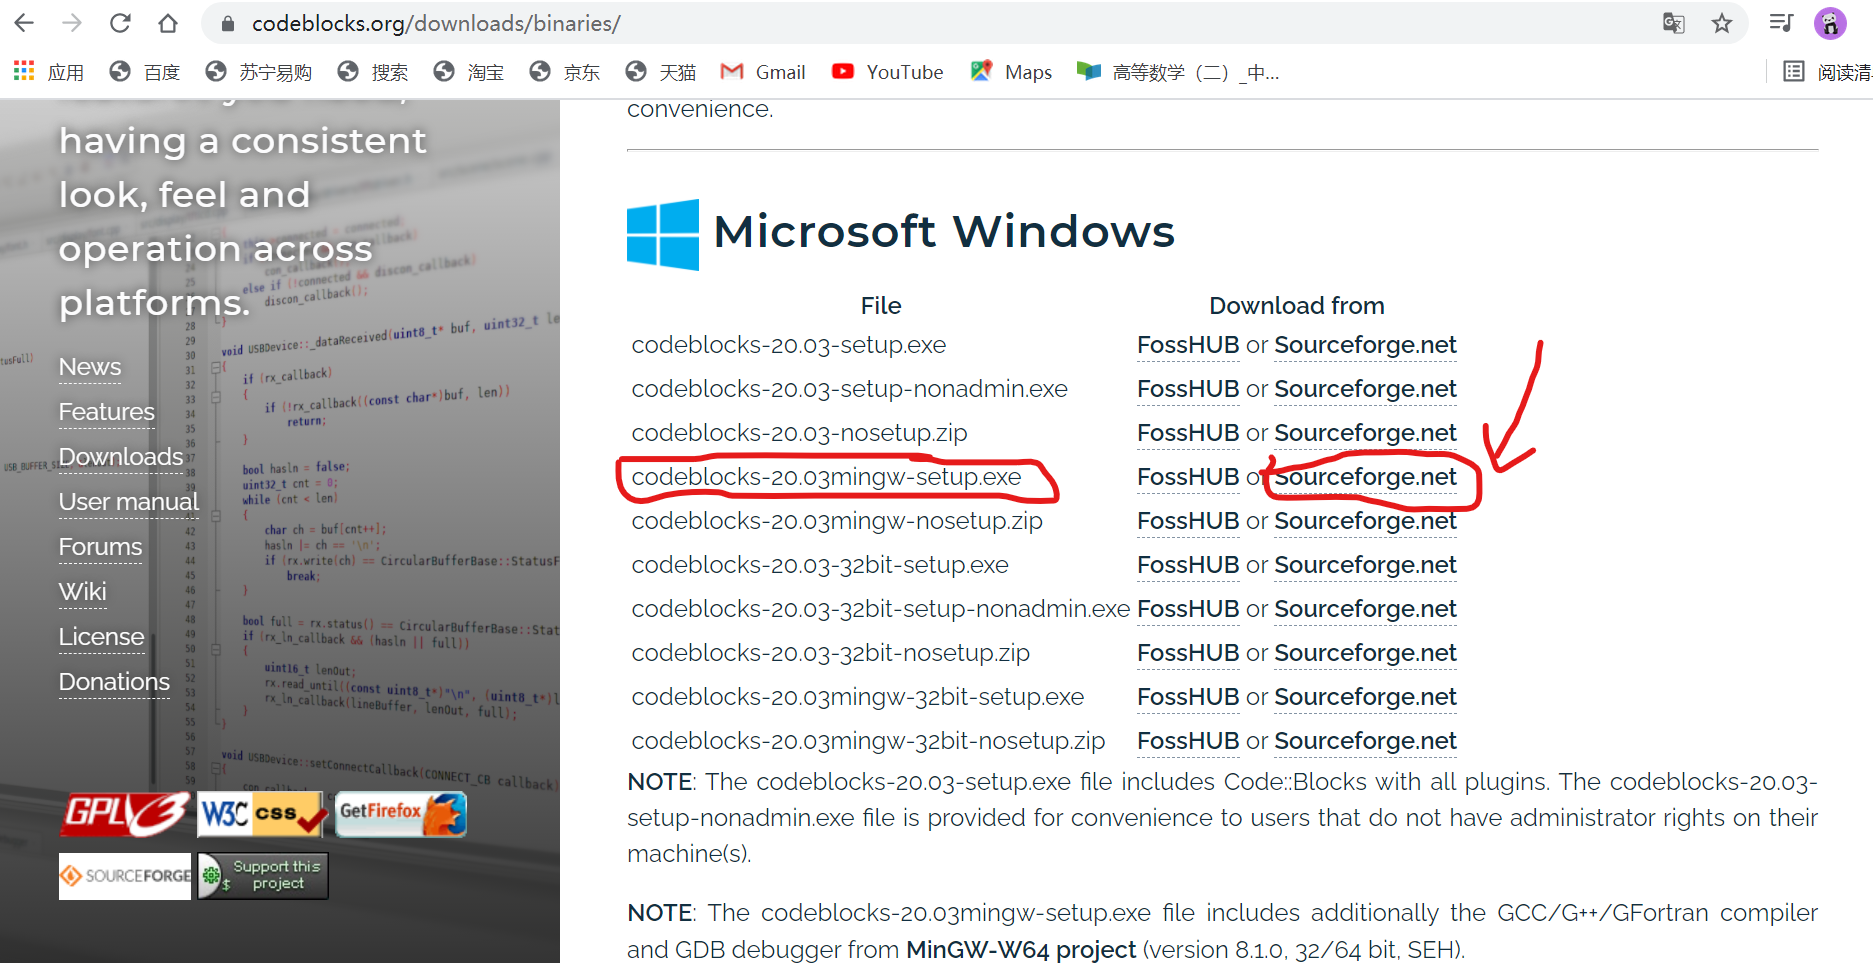The height and width of the screenshot is (963, 1873).
Task: Open the reading list icon
Action: pos(1794,72)
